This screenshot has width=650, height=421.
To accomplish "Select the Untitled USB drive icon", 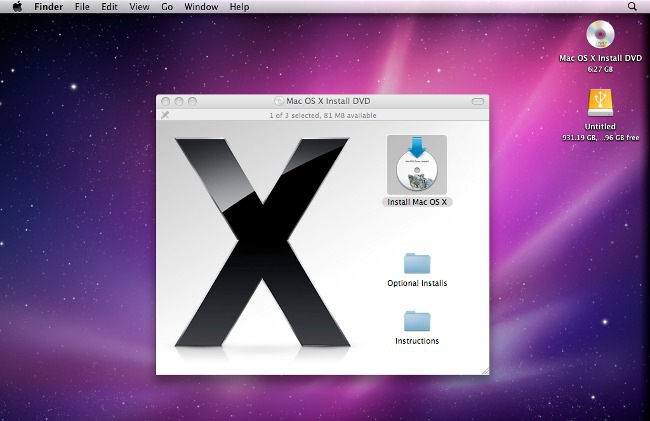I will coord(600,103).
